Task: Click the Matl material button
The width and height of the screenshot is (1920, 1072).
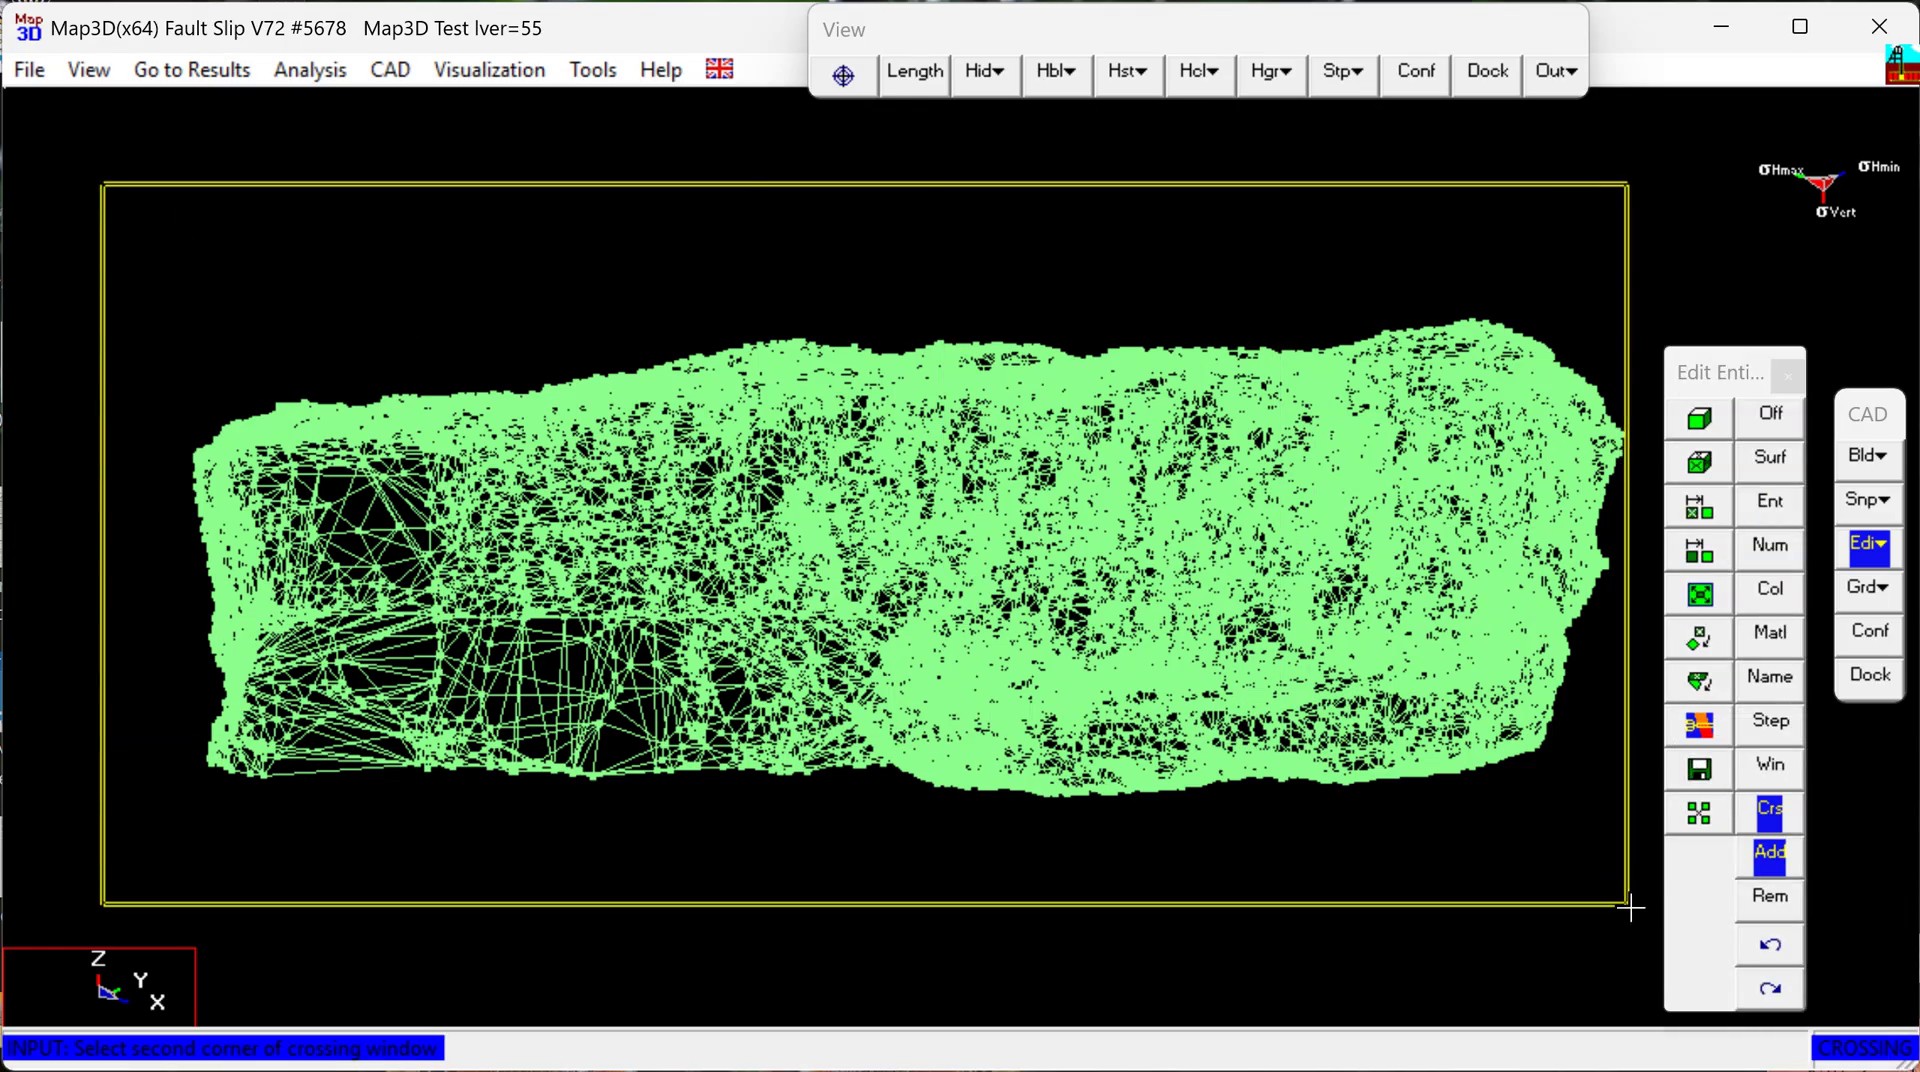Action: pyautogui.click(x=1769, y=633)
